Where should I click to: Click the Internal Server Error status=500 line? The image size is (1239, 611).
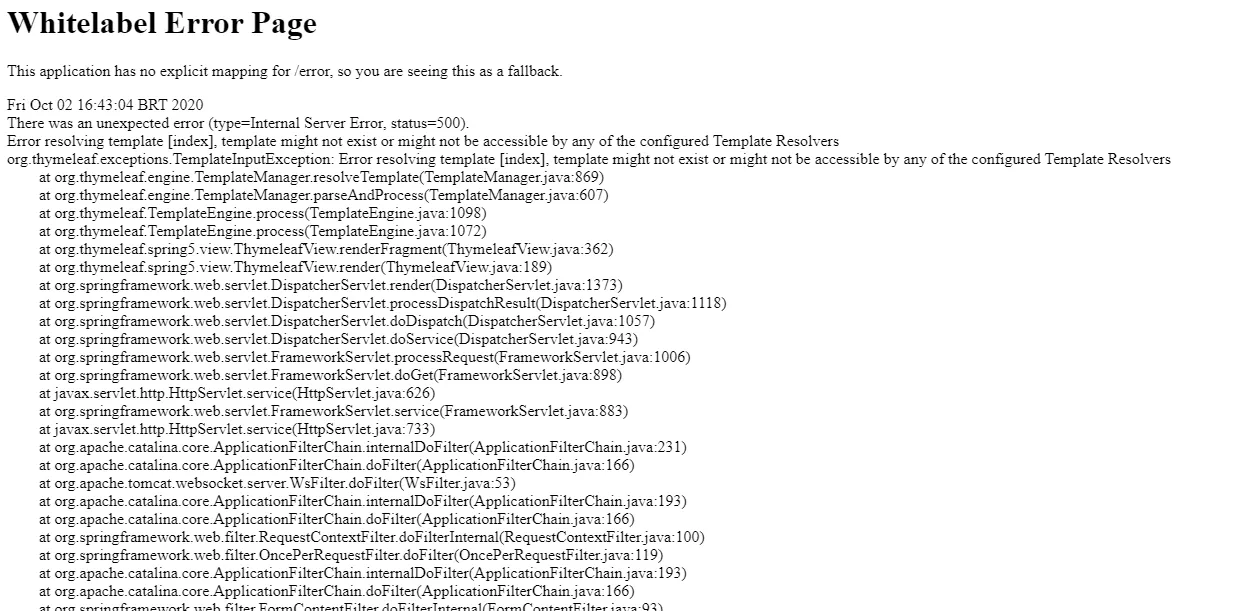coord(238,123)
